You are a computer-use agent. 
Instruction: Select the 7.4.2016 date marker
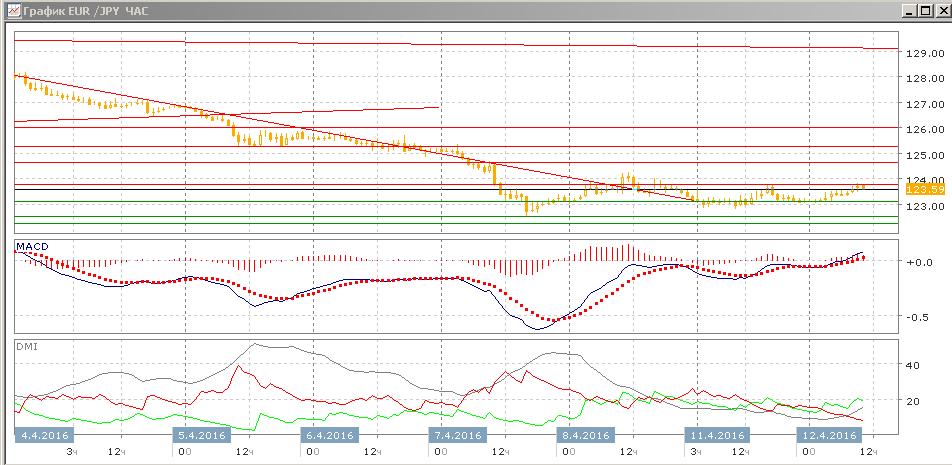pyautogui.click(x=458, y=436)
